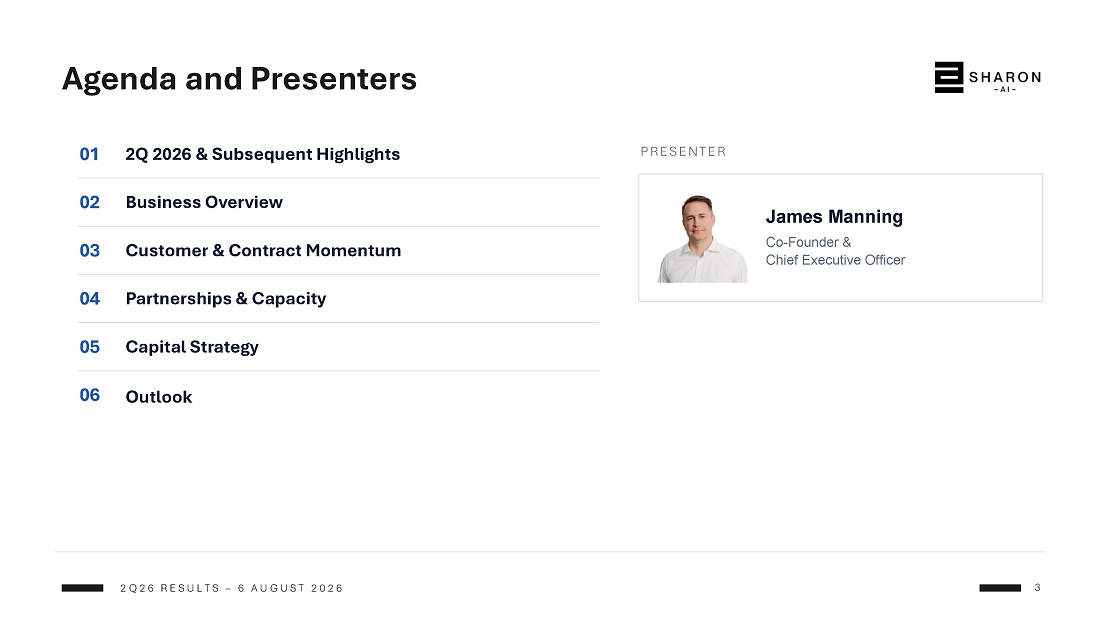
Task: Click the number 02 agenda marker
Action: pyautogui.click(x=90, y=202)
